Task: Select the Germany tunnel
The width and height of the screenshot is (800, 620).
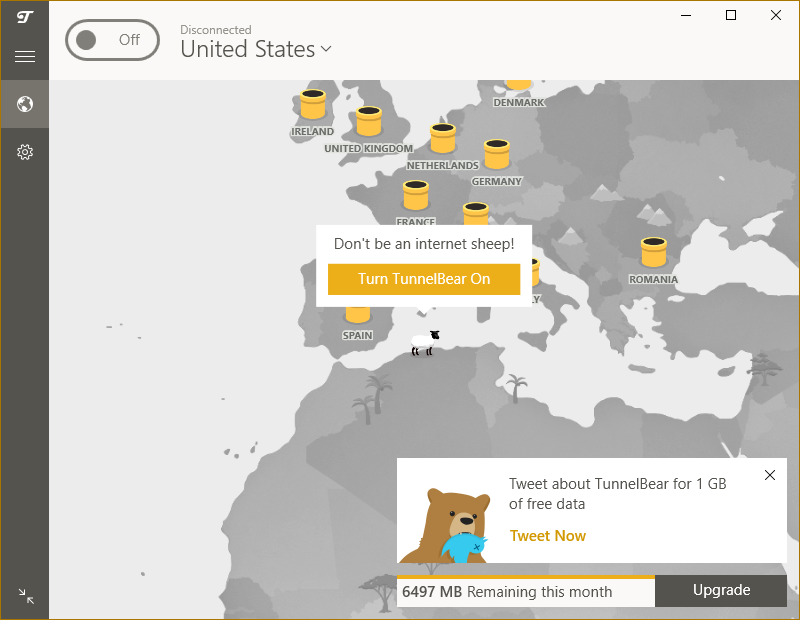Action: (496, 154)
